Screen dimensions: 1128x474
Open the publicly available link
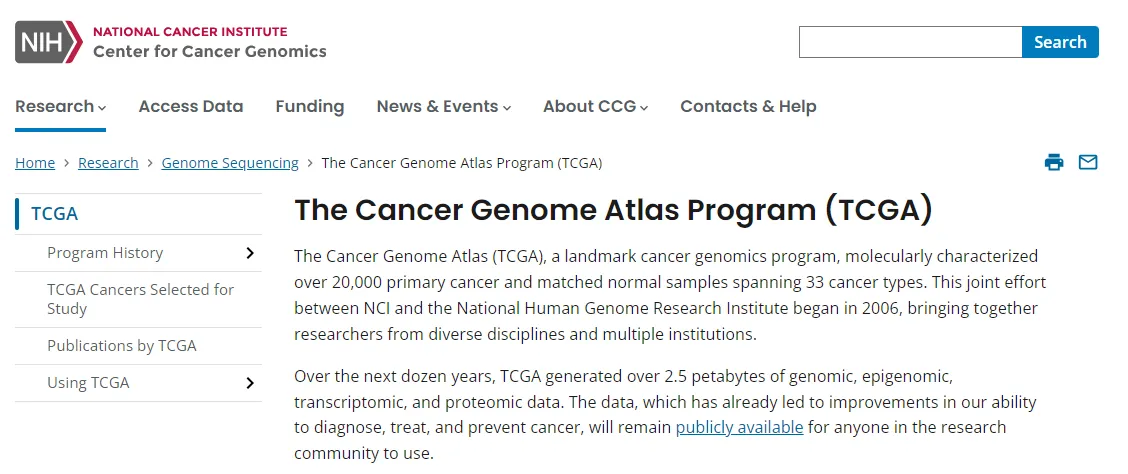click(739, 427)
